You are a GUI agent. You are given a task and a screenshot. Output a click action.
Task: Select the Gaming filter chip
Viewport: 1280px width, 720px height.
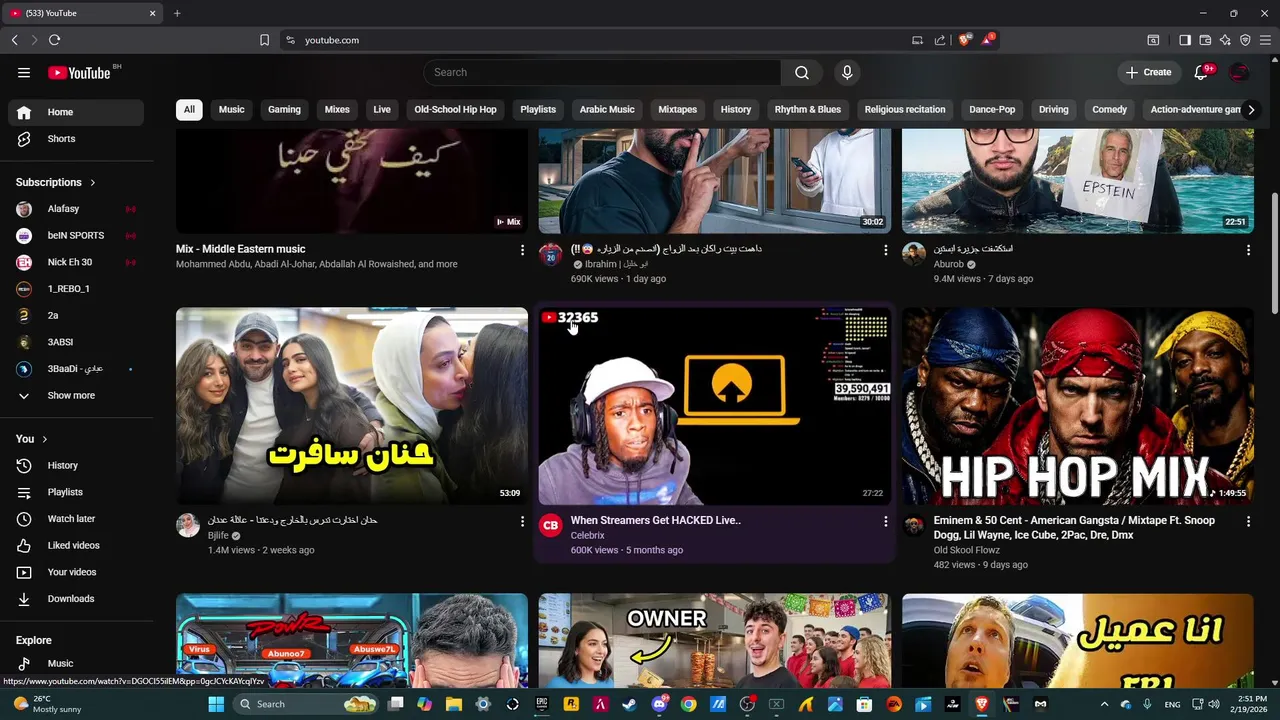(284, 109)
